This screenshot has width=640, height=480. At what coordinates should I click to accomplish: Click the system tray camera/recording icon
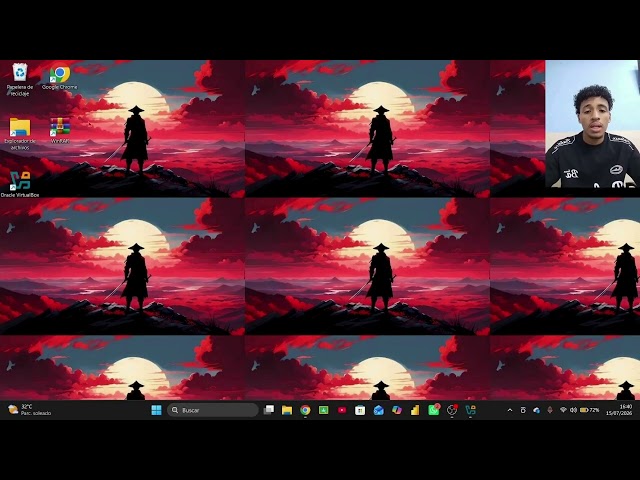[x=523, y=410]
